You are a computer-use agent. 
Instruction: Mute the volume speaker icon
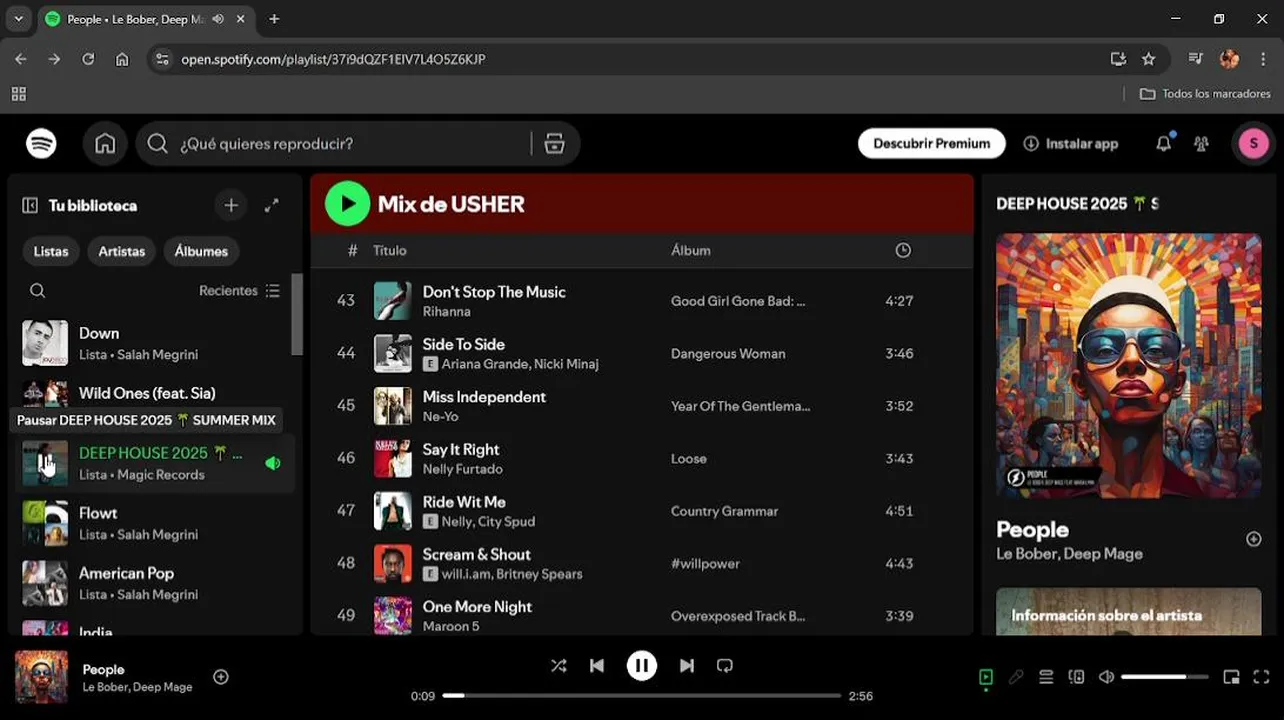coord(1106,677)
